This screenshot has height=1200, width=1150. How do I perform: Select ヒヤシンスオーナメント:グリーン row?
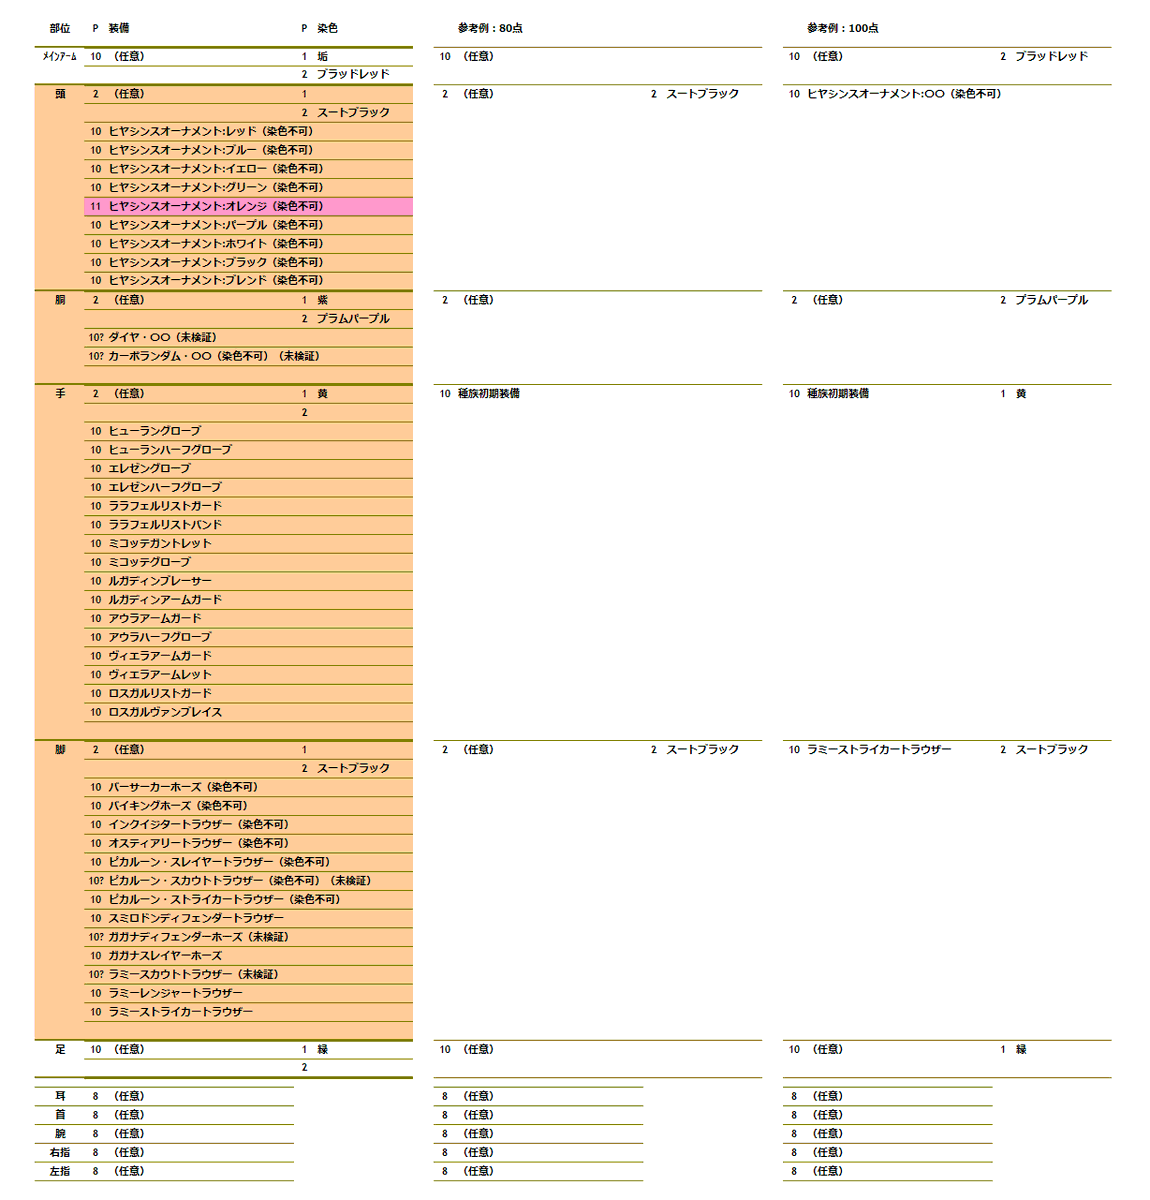(248, 187)
